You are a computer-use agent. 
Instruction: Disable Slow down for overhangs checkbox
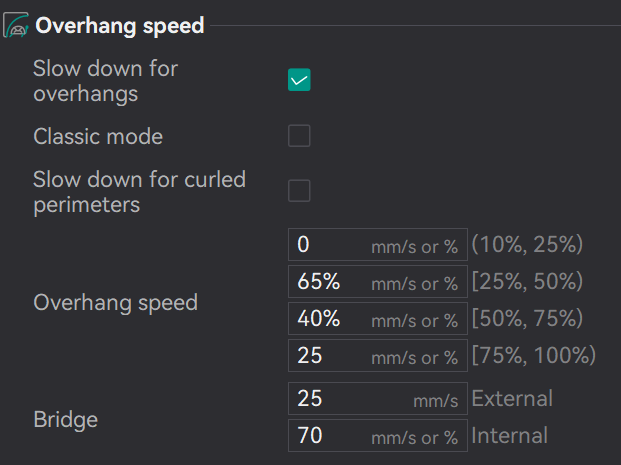[299, 80]
